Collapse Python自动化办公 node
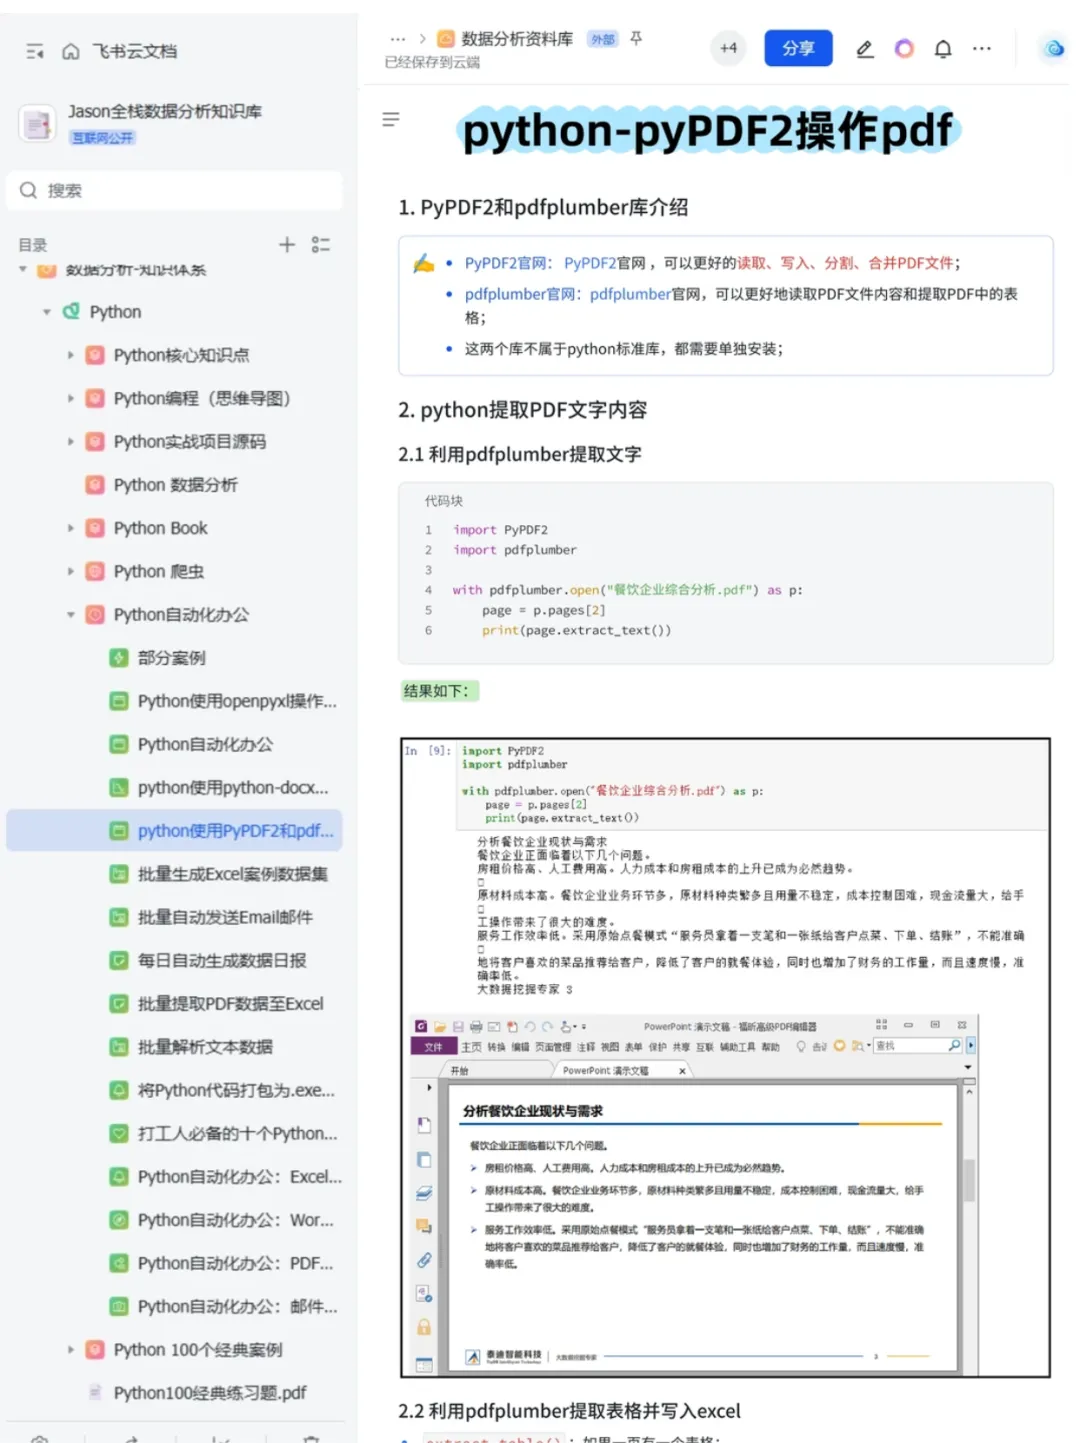Screen dimensions: 1080x1443 pos(70,614)
